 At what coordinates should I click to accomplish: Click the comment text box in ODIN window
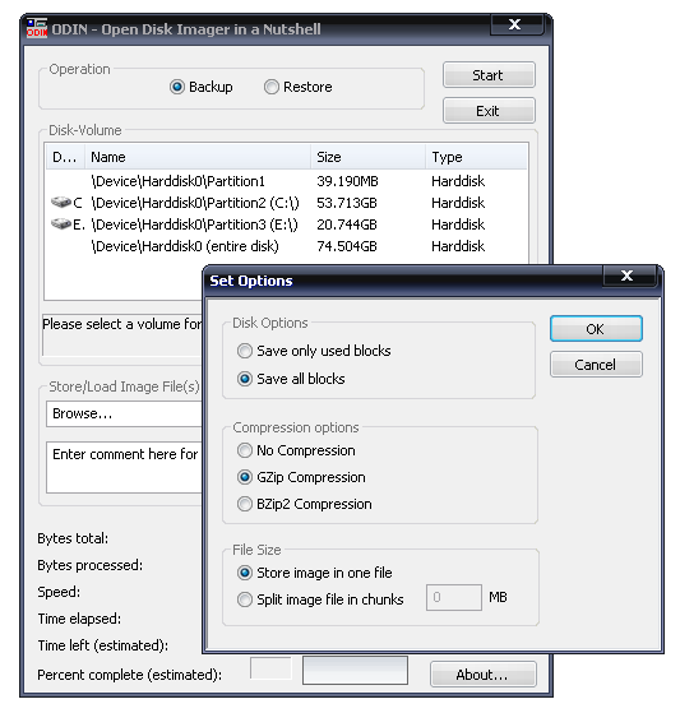124,467
